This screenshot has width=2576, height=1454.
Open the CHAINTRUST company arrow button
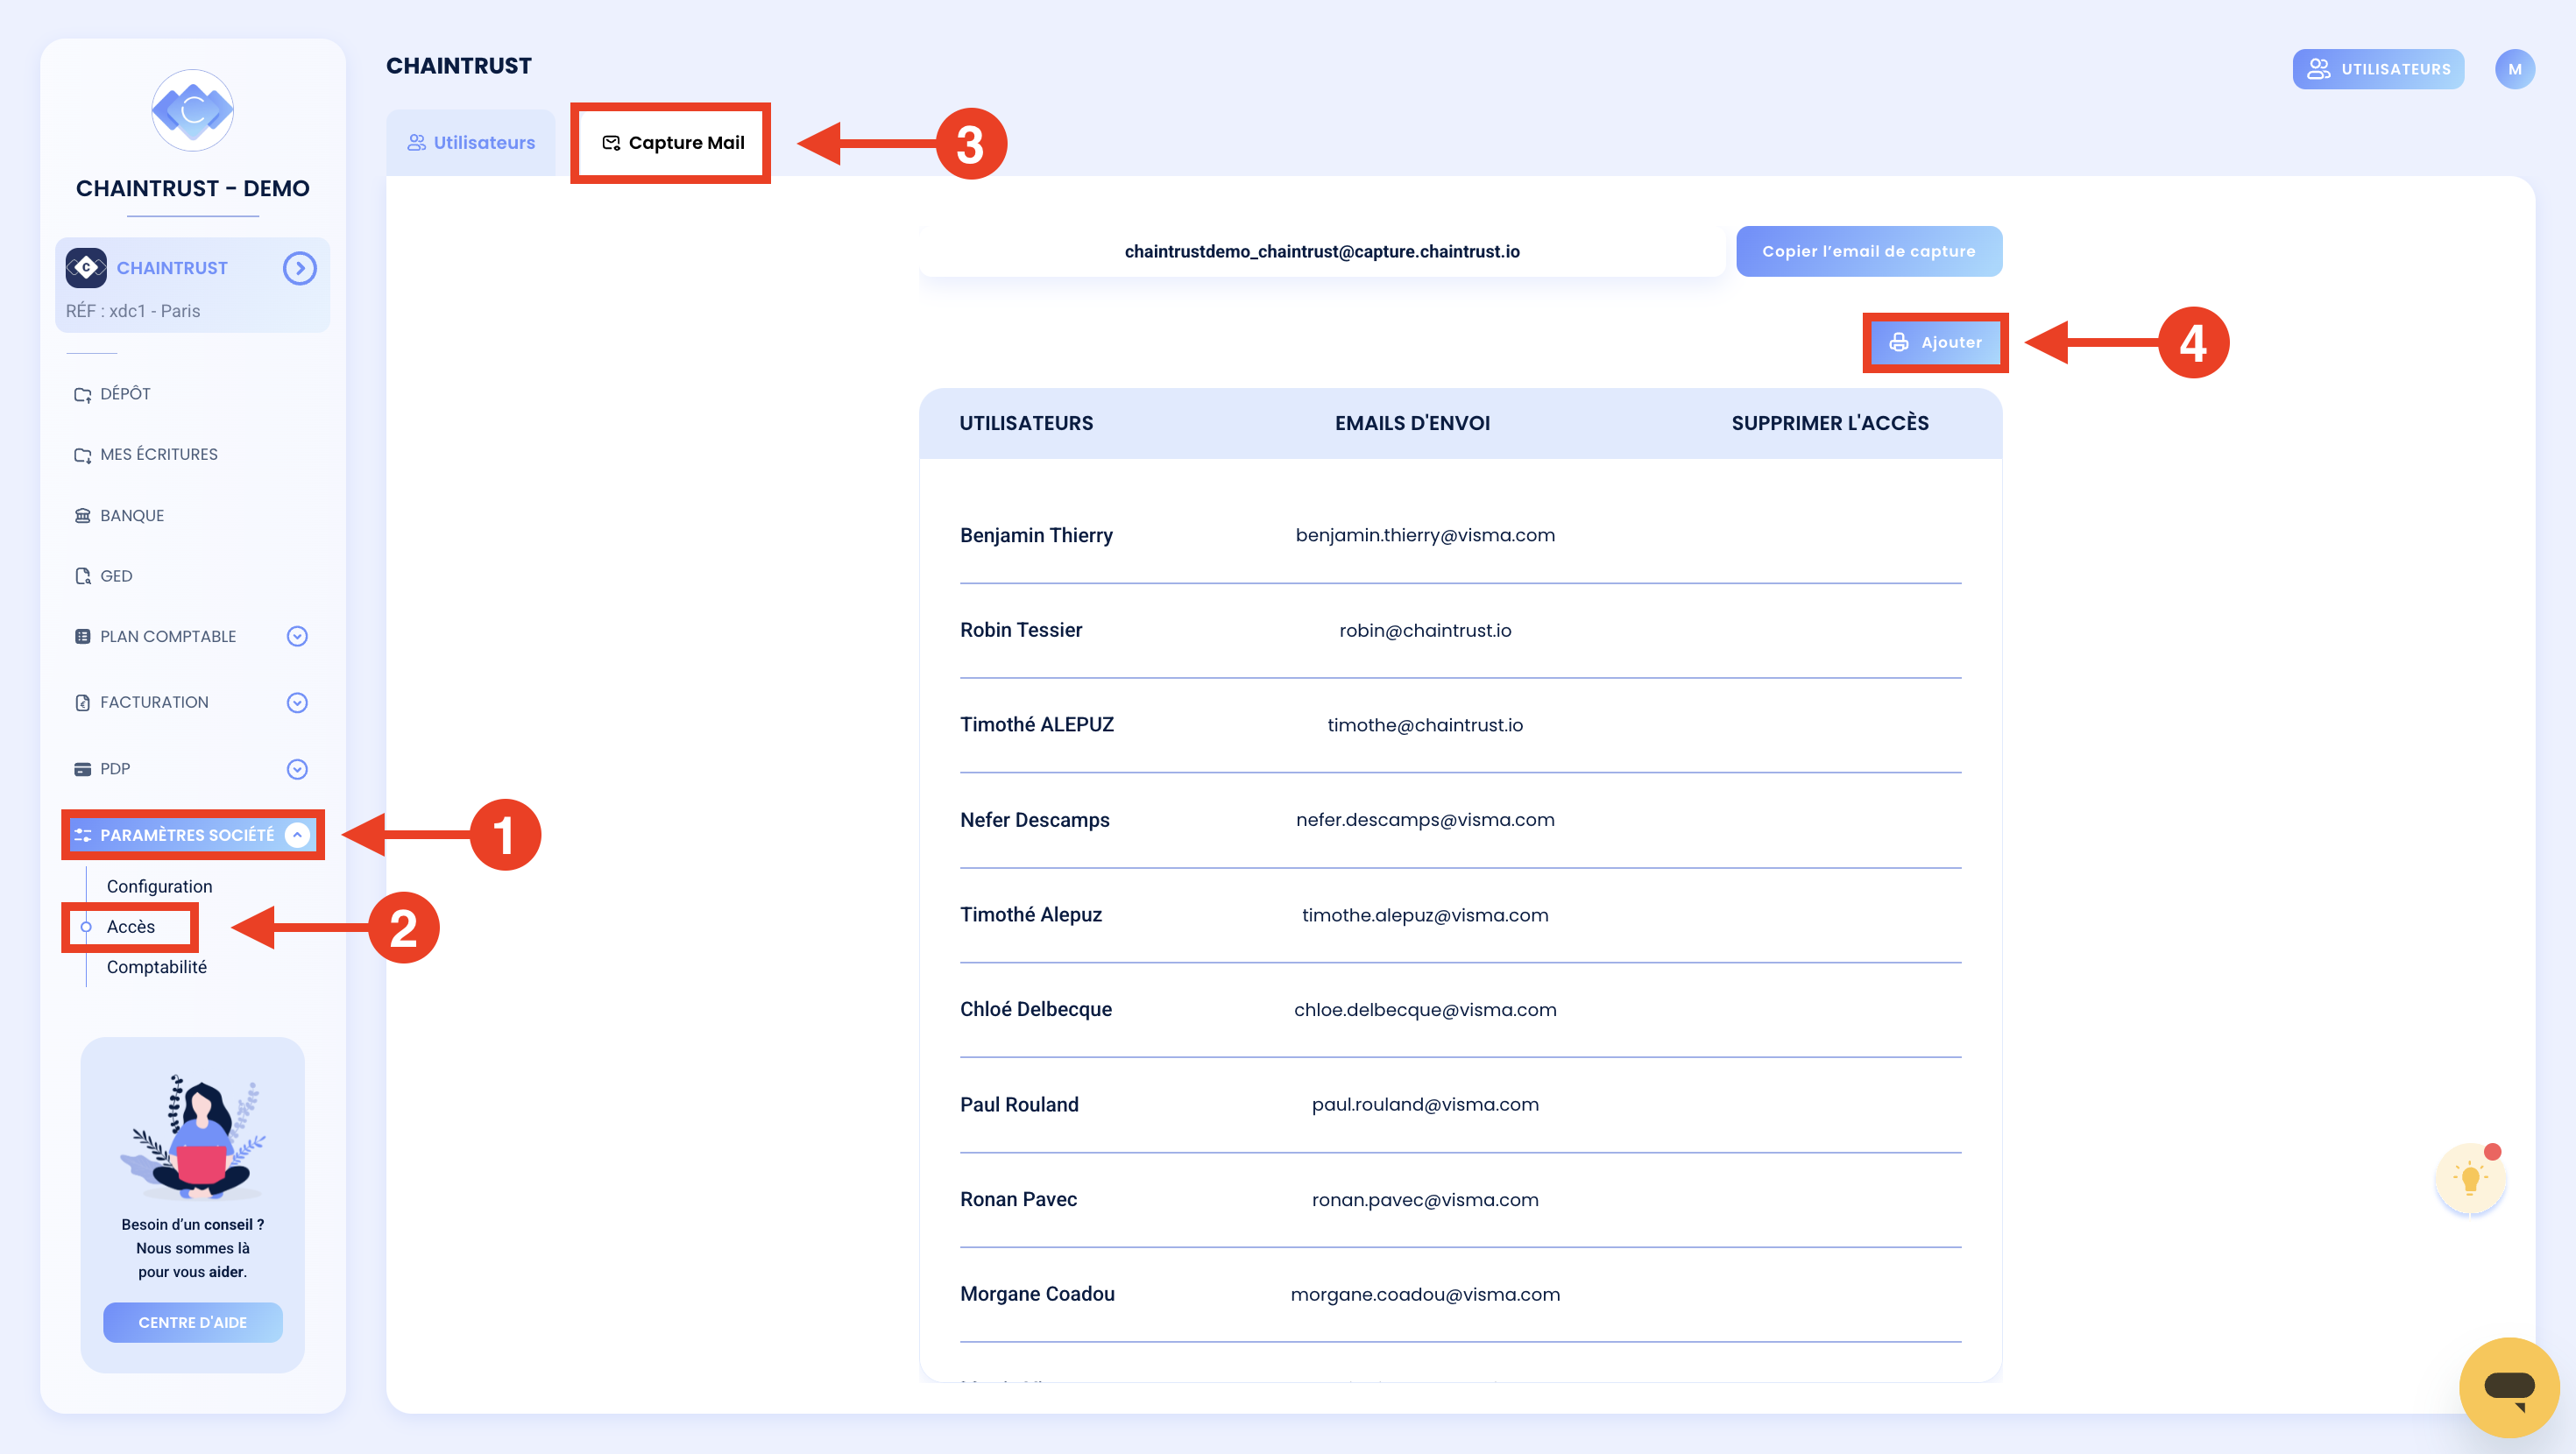point(299,268)
